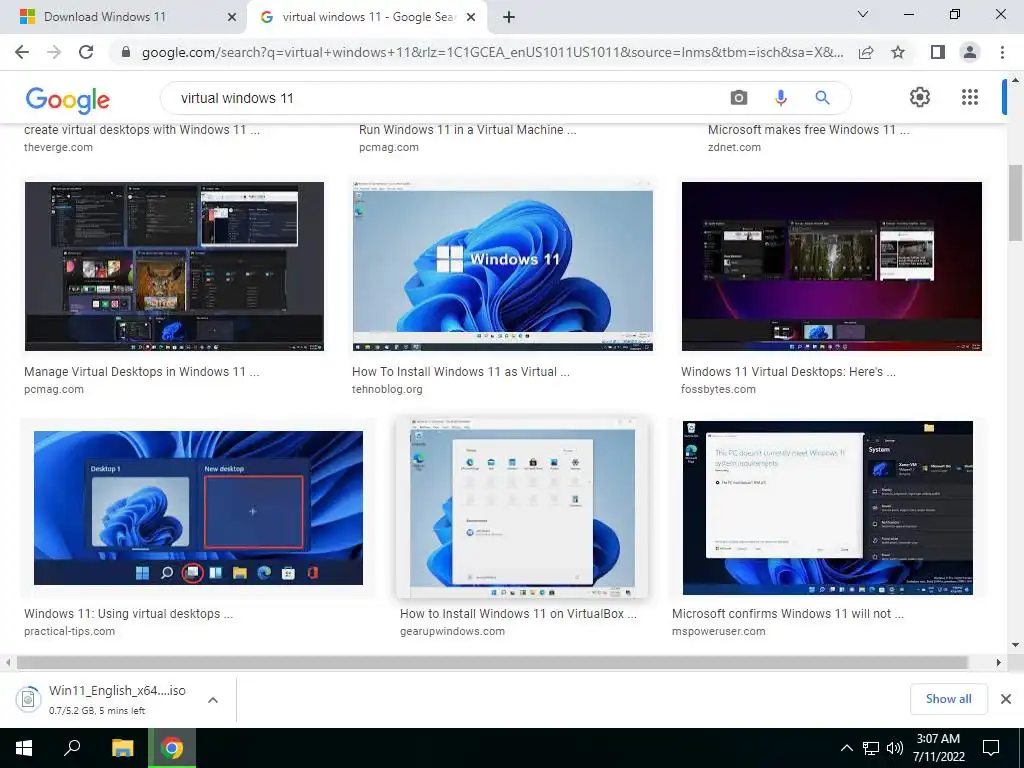Click 'How to Install Windows 11 on VirtualBox' title
The width and height of the screenshot is (1024, 768).
[519, 614]
